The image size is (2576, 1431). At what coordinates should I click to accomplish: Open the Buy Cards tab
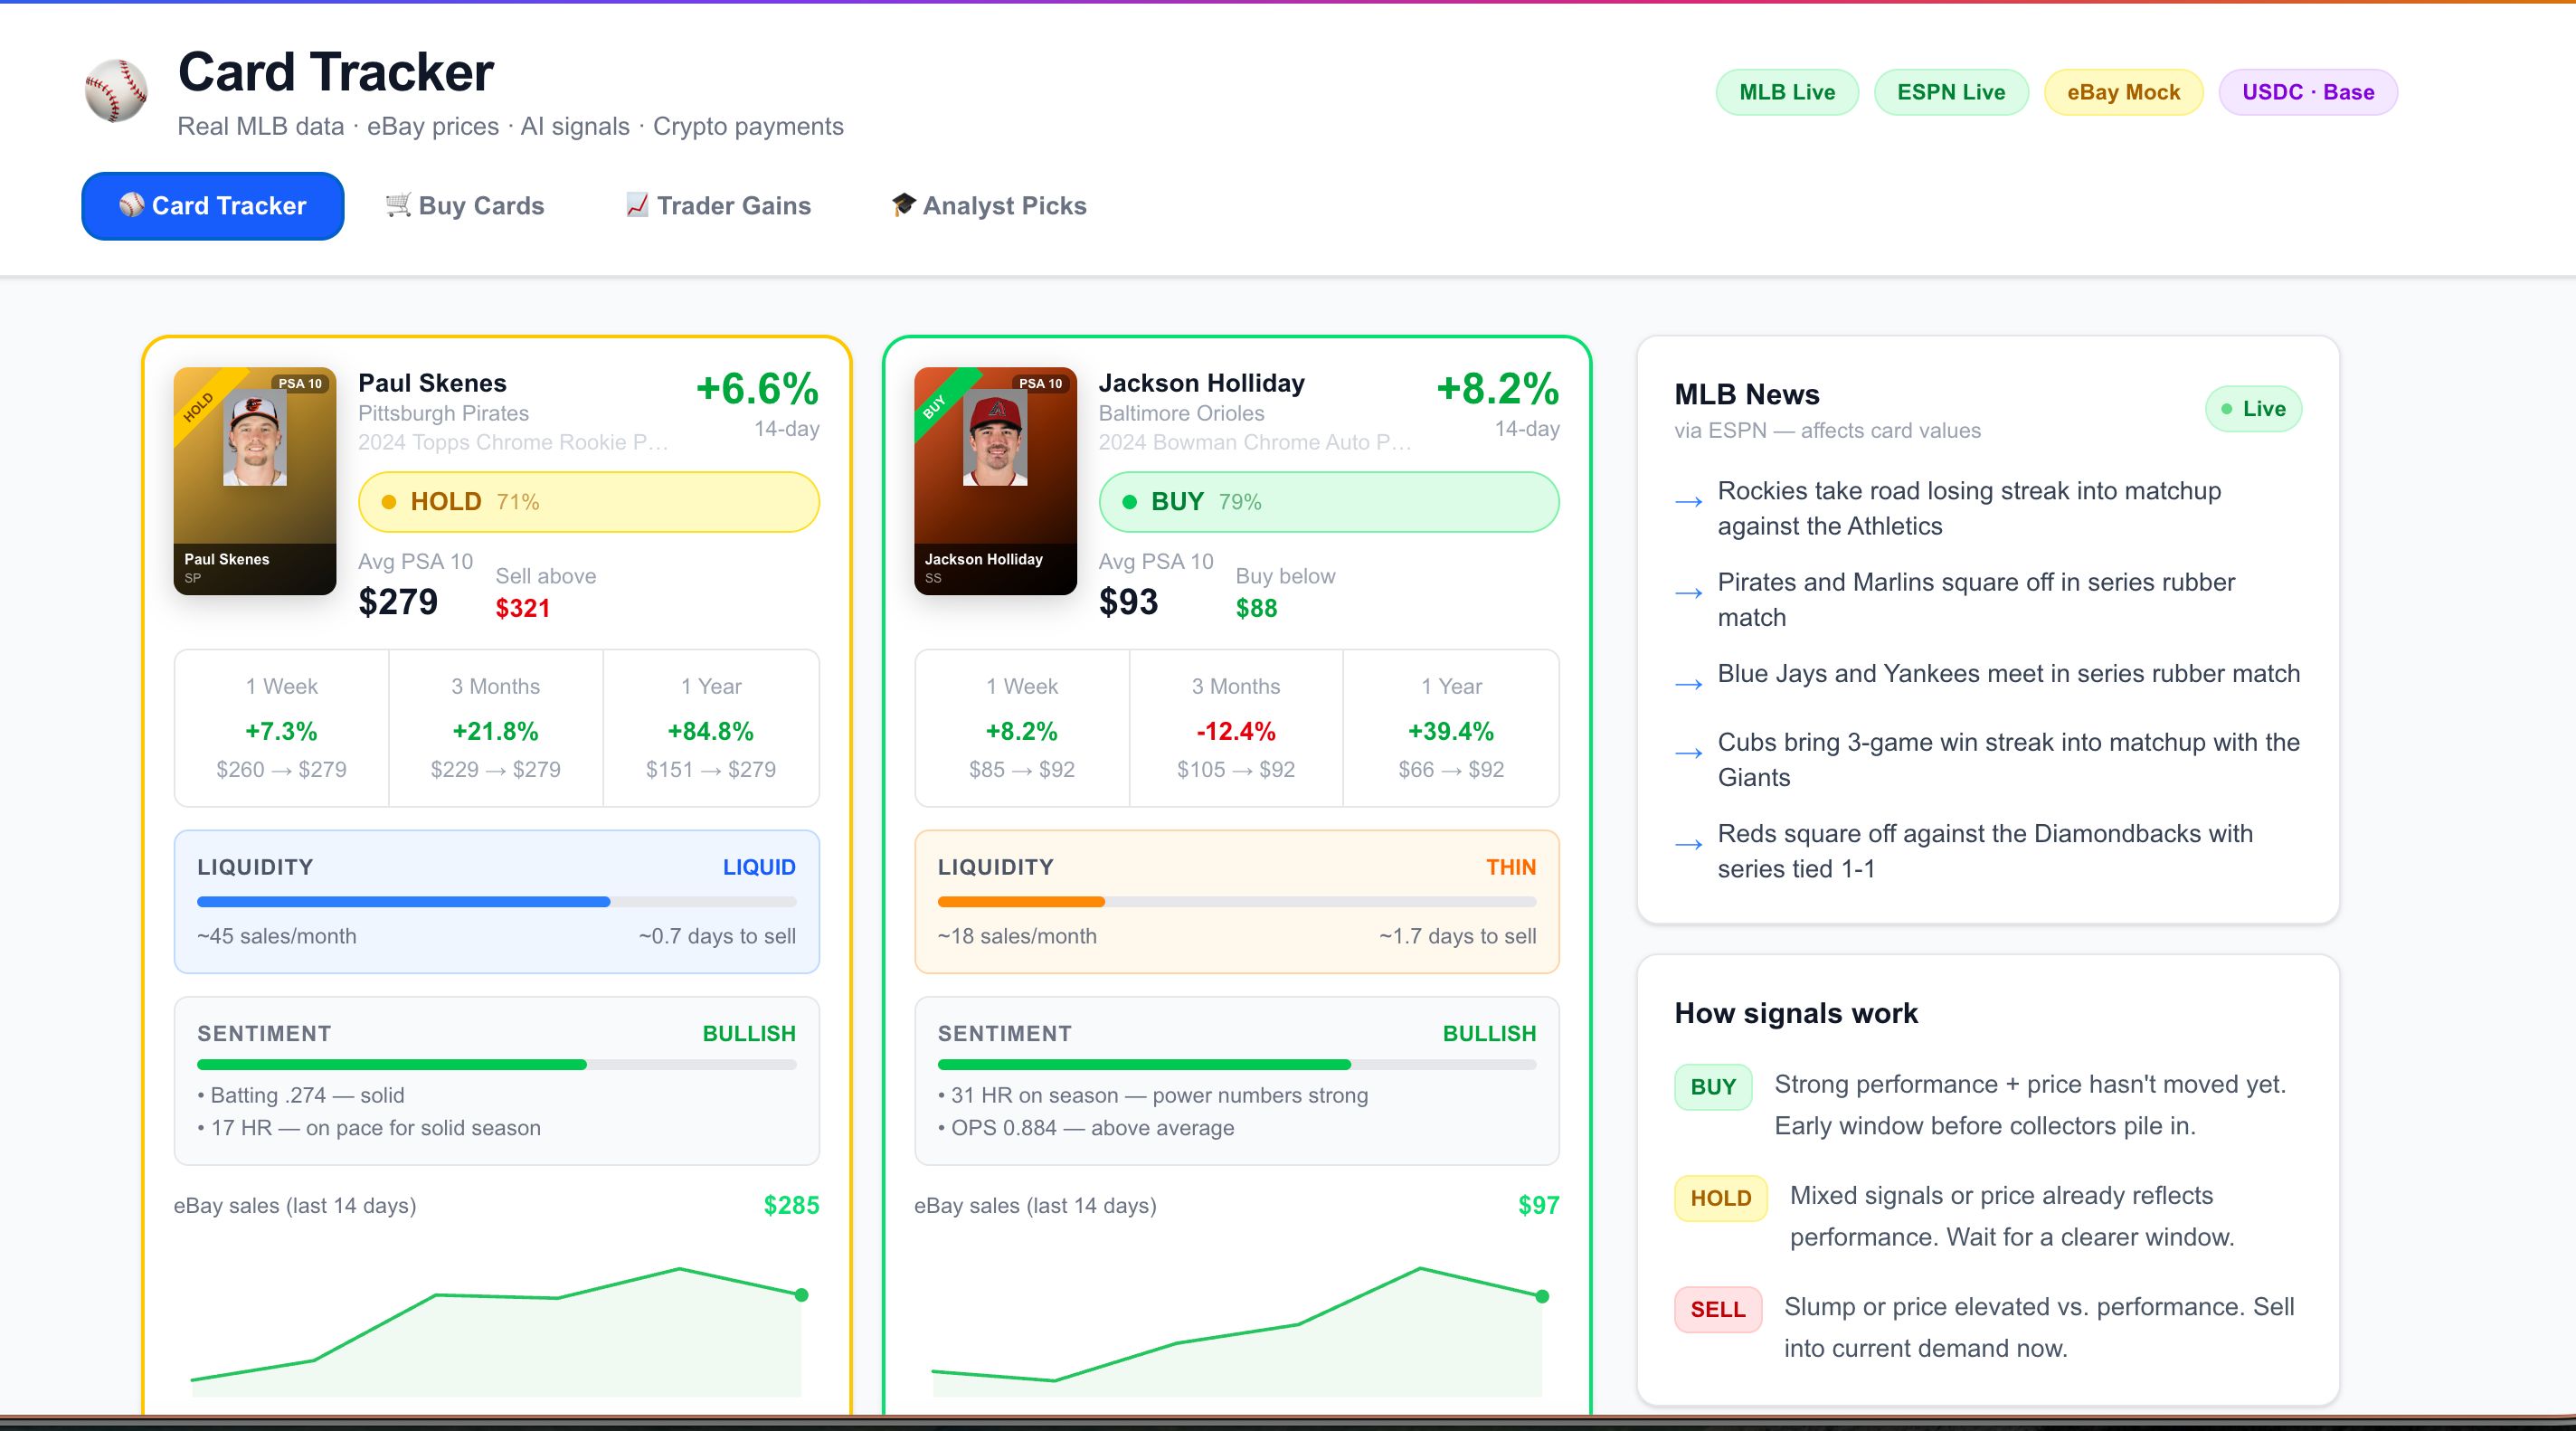pos(465,206)
